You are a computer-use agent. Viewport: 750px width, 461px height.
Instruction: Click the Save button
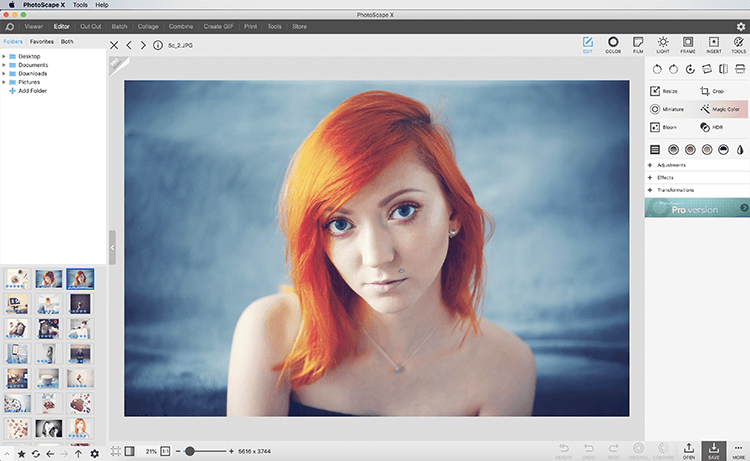coord(714,451)
